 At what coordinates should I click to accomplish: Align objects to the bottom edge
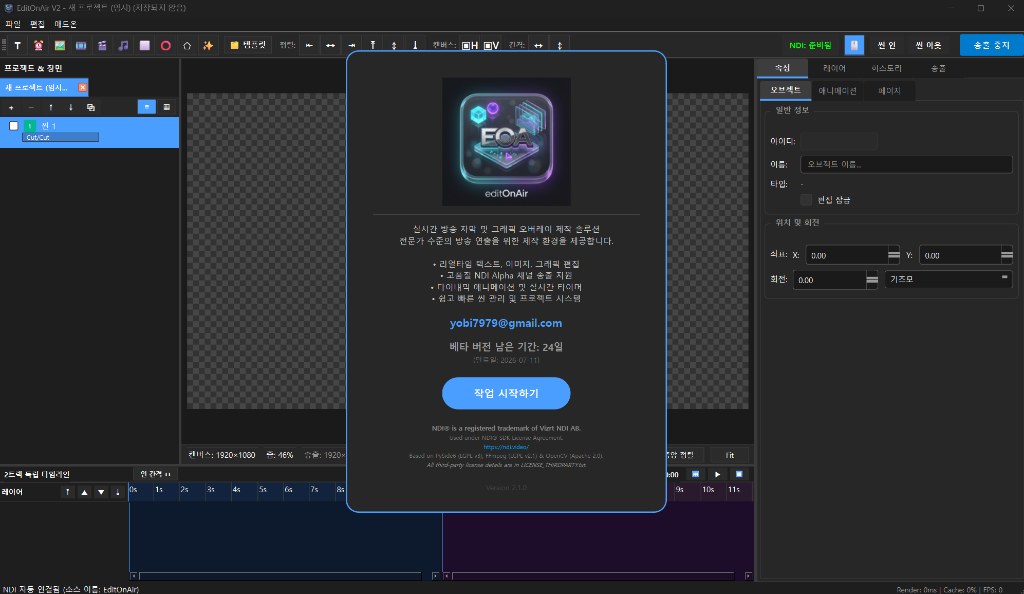(415, 46)
